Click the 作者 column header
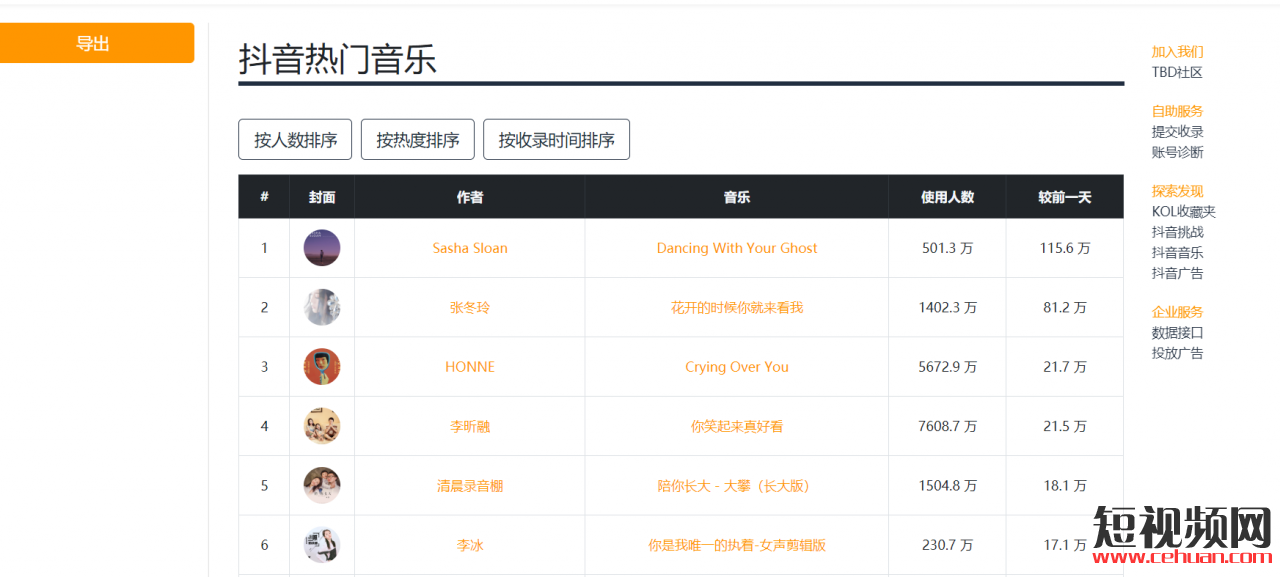The image size is (1280, 577). 470,197
